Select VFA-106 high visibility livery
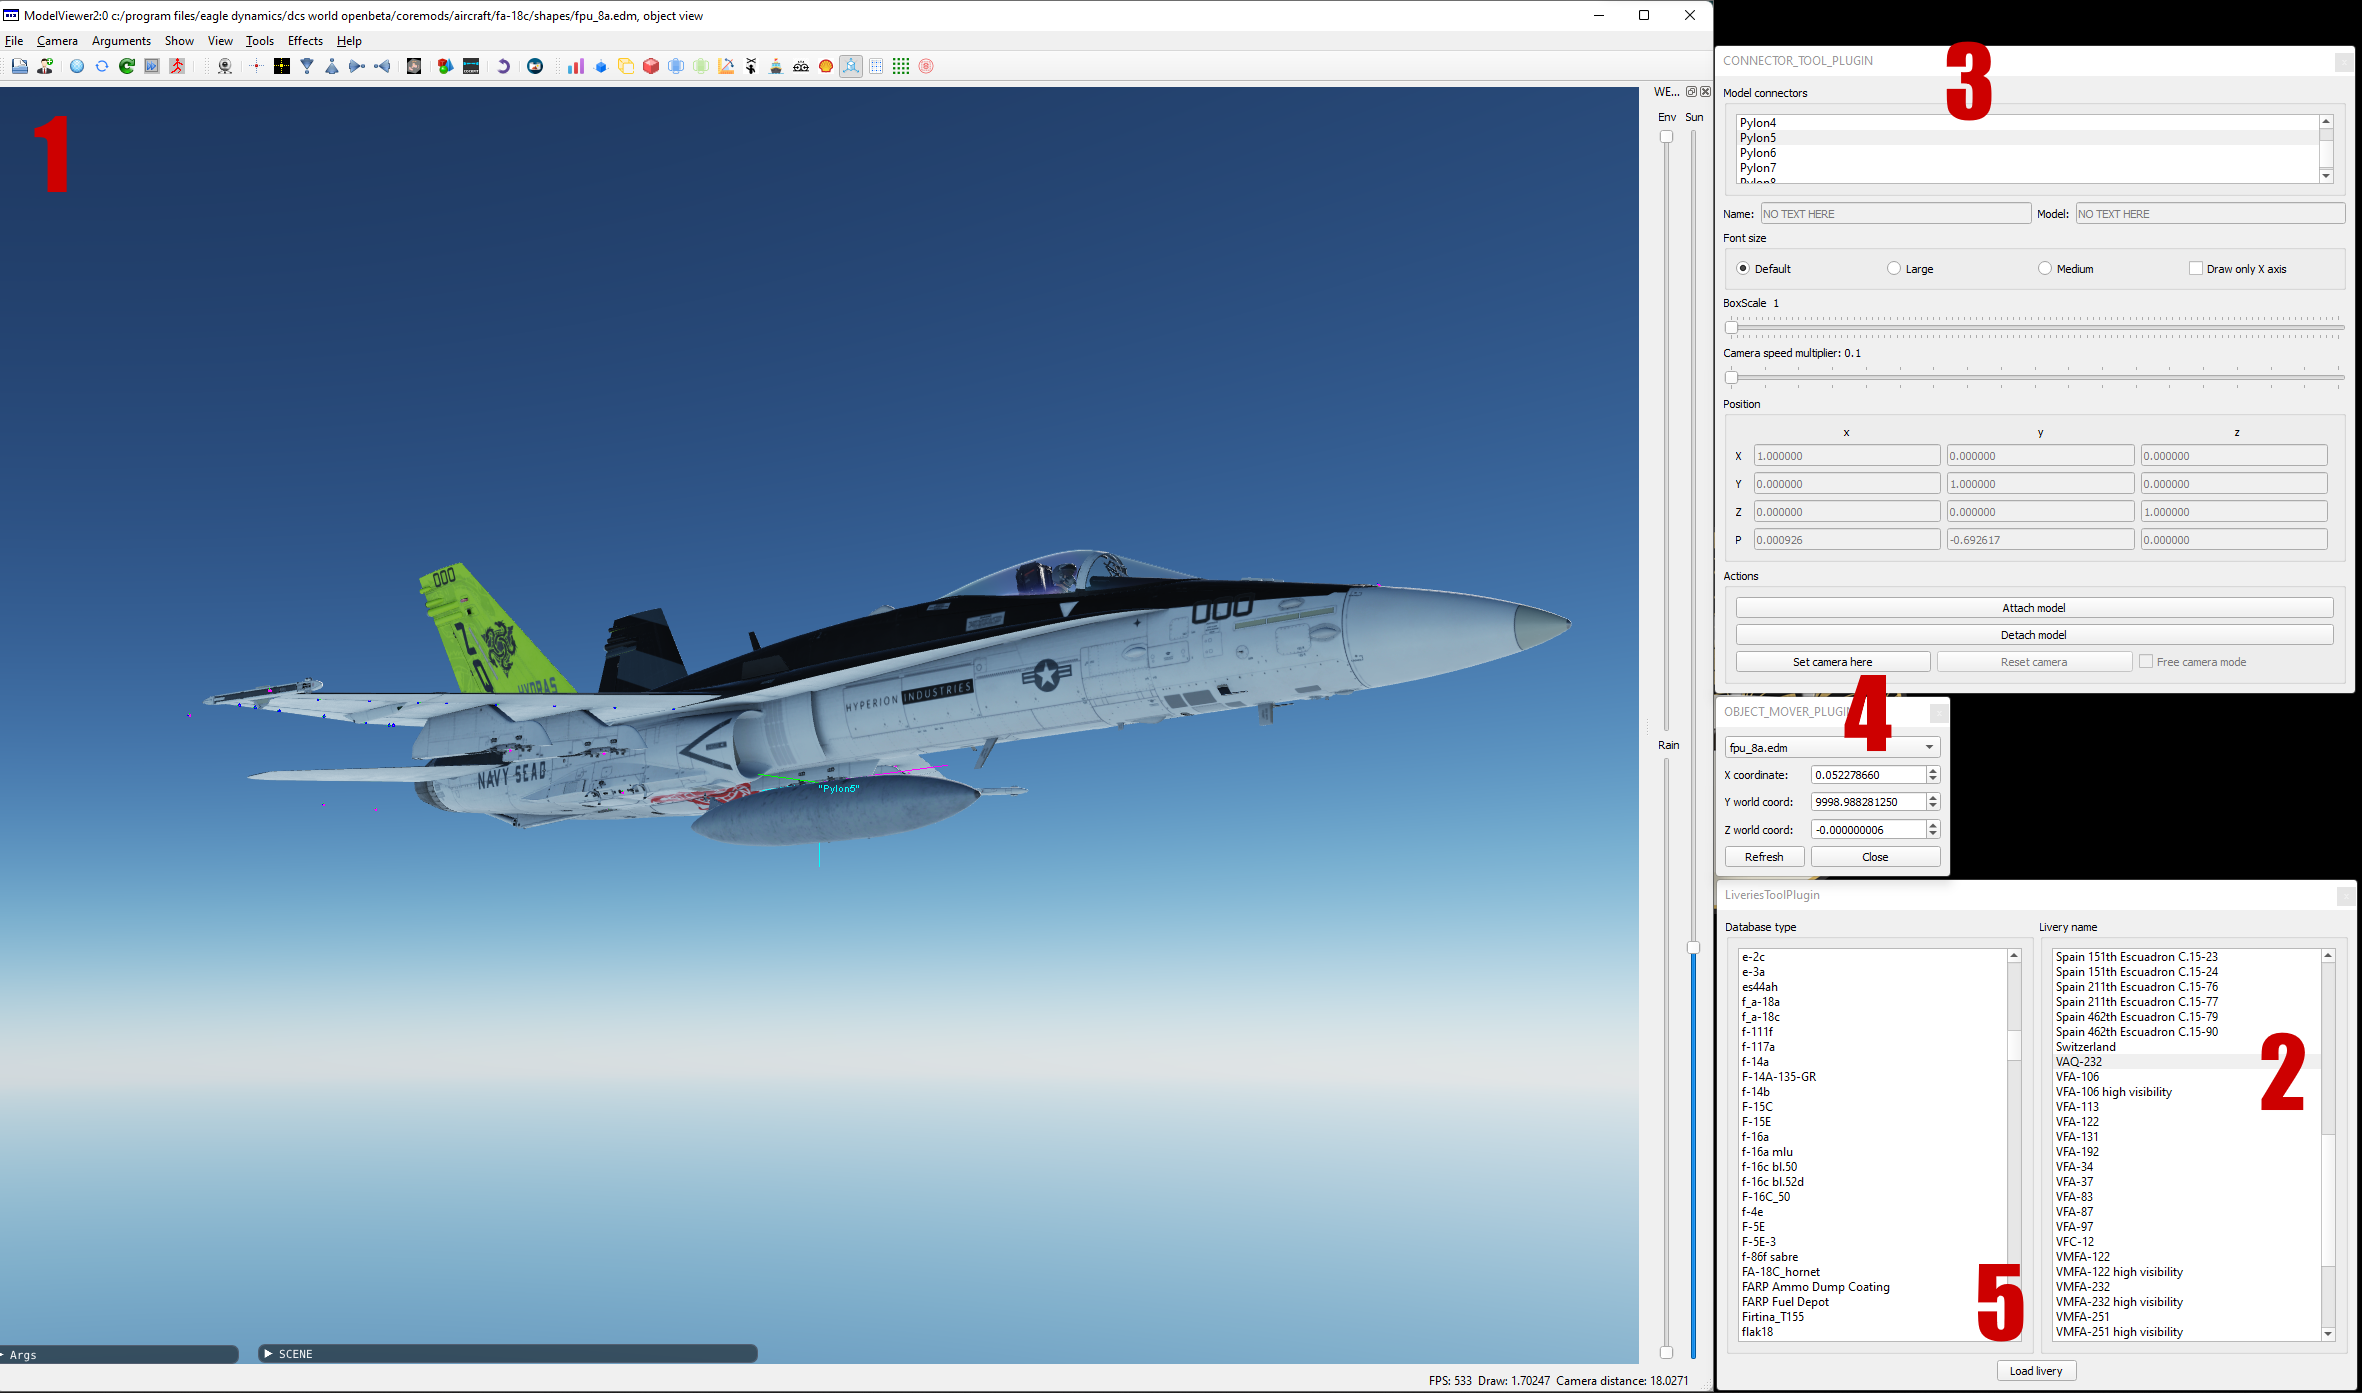The height and width of the screenshot is (1393, 2362). (2114, 1092)
